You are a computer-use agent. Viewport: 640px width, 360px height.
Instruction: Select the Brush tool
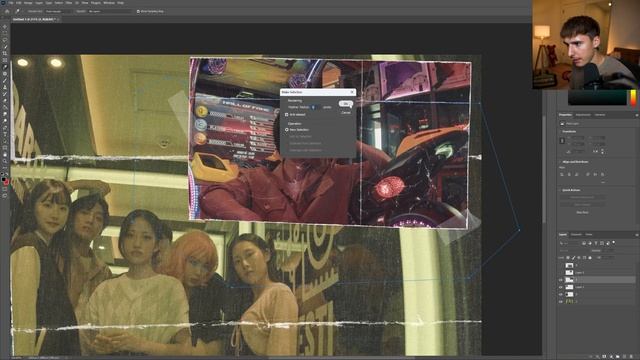[x=4, y=80]
